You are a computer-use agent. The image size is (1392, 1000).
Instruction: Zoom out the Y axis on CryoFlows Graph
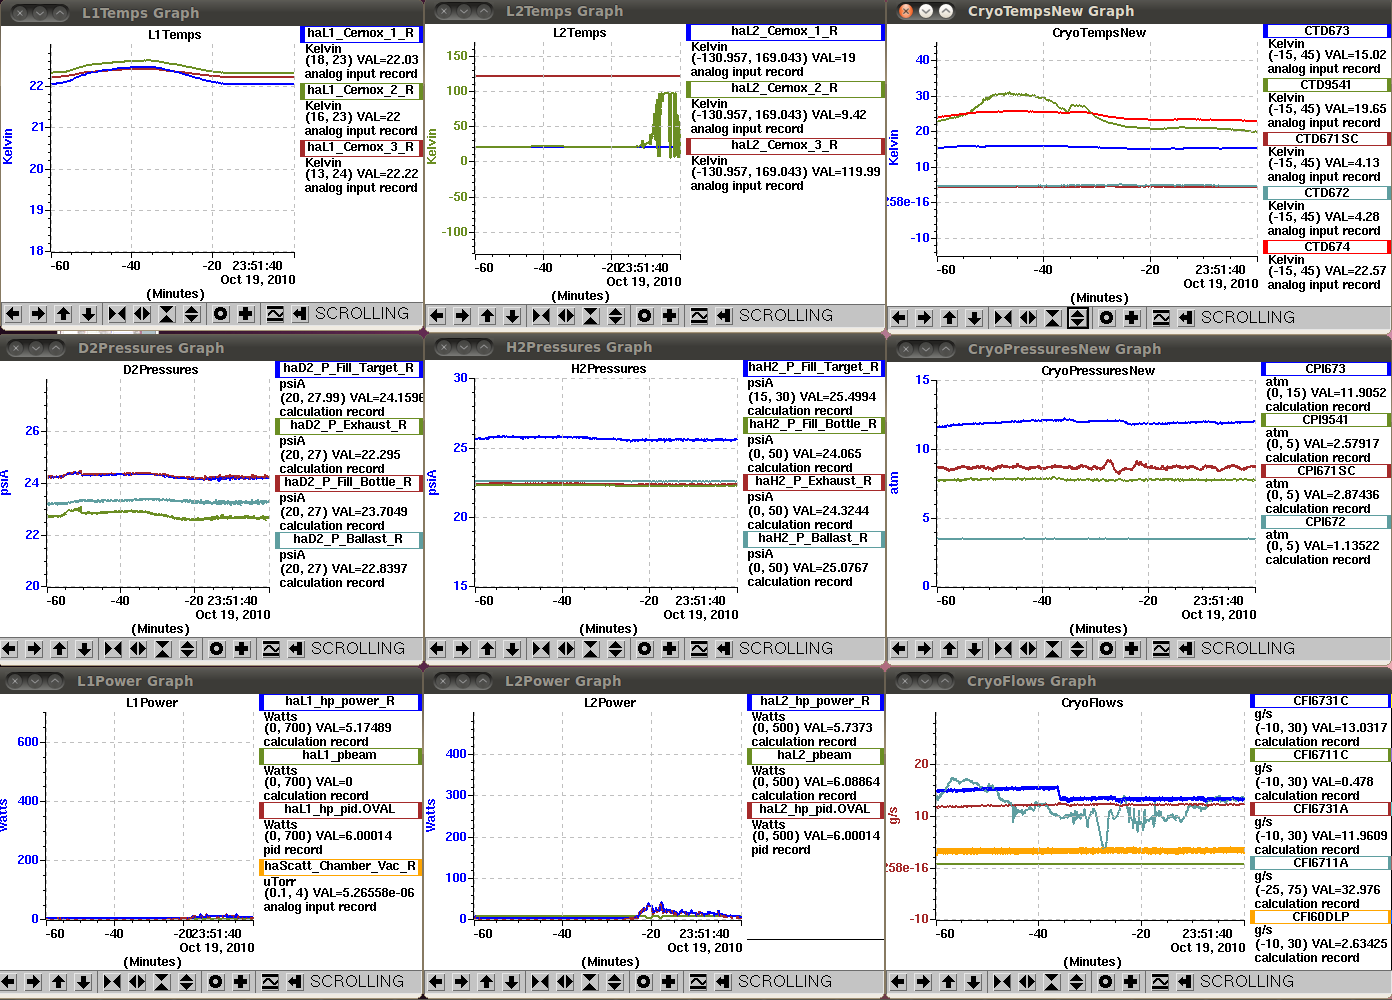click(x=1077, y=982)
